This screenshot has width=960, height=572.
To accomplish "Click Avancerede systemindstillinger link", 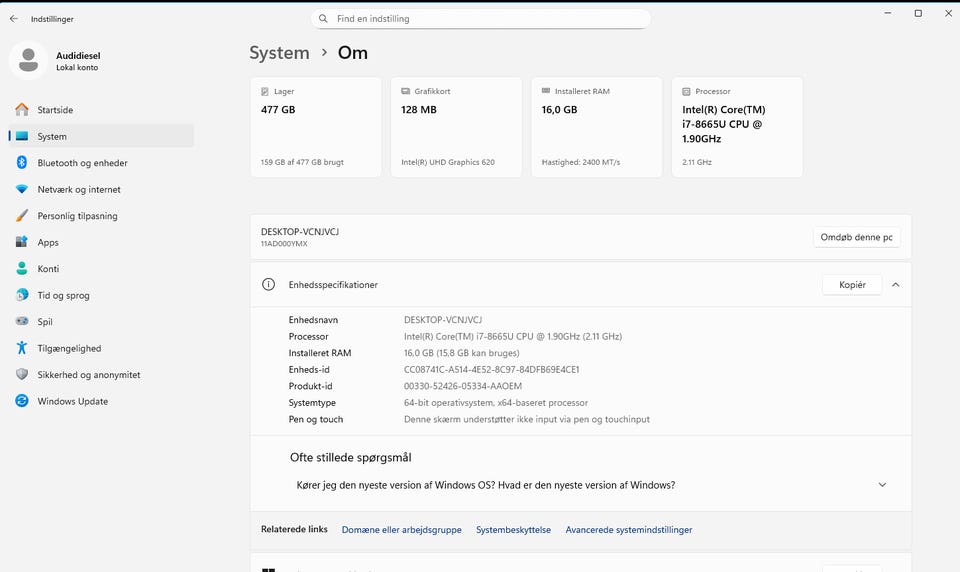I will point(628,530).
